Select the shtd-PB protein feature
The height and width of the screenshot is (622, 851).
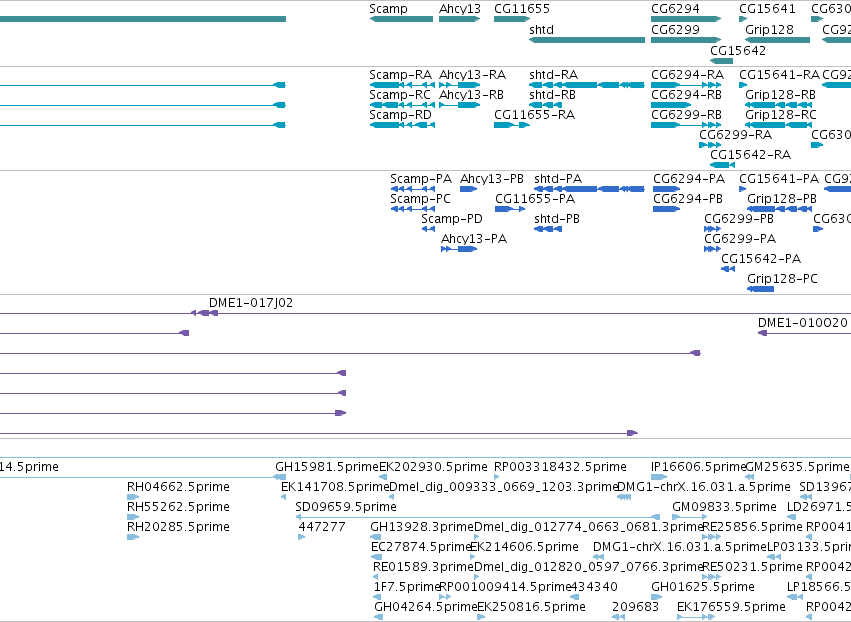pyautogui.click(x=548, y=229)
